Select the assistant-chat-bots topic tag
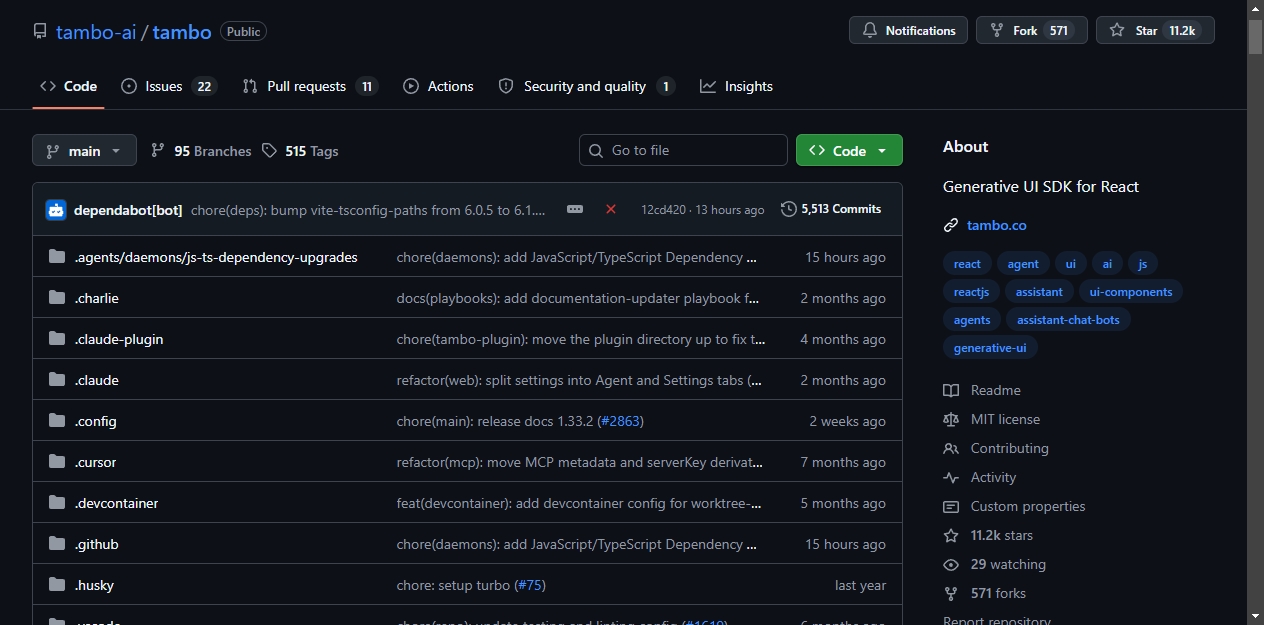This screenshot has width=1264, height=625. click(1069, 320)
